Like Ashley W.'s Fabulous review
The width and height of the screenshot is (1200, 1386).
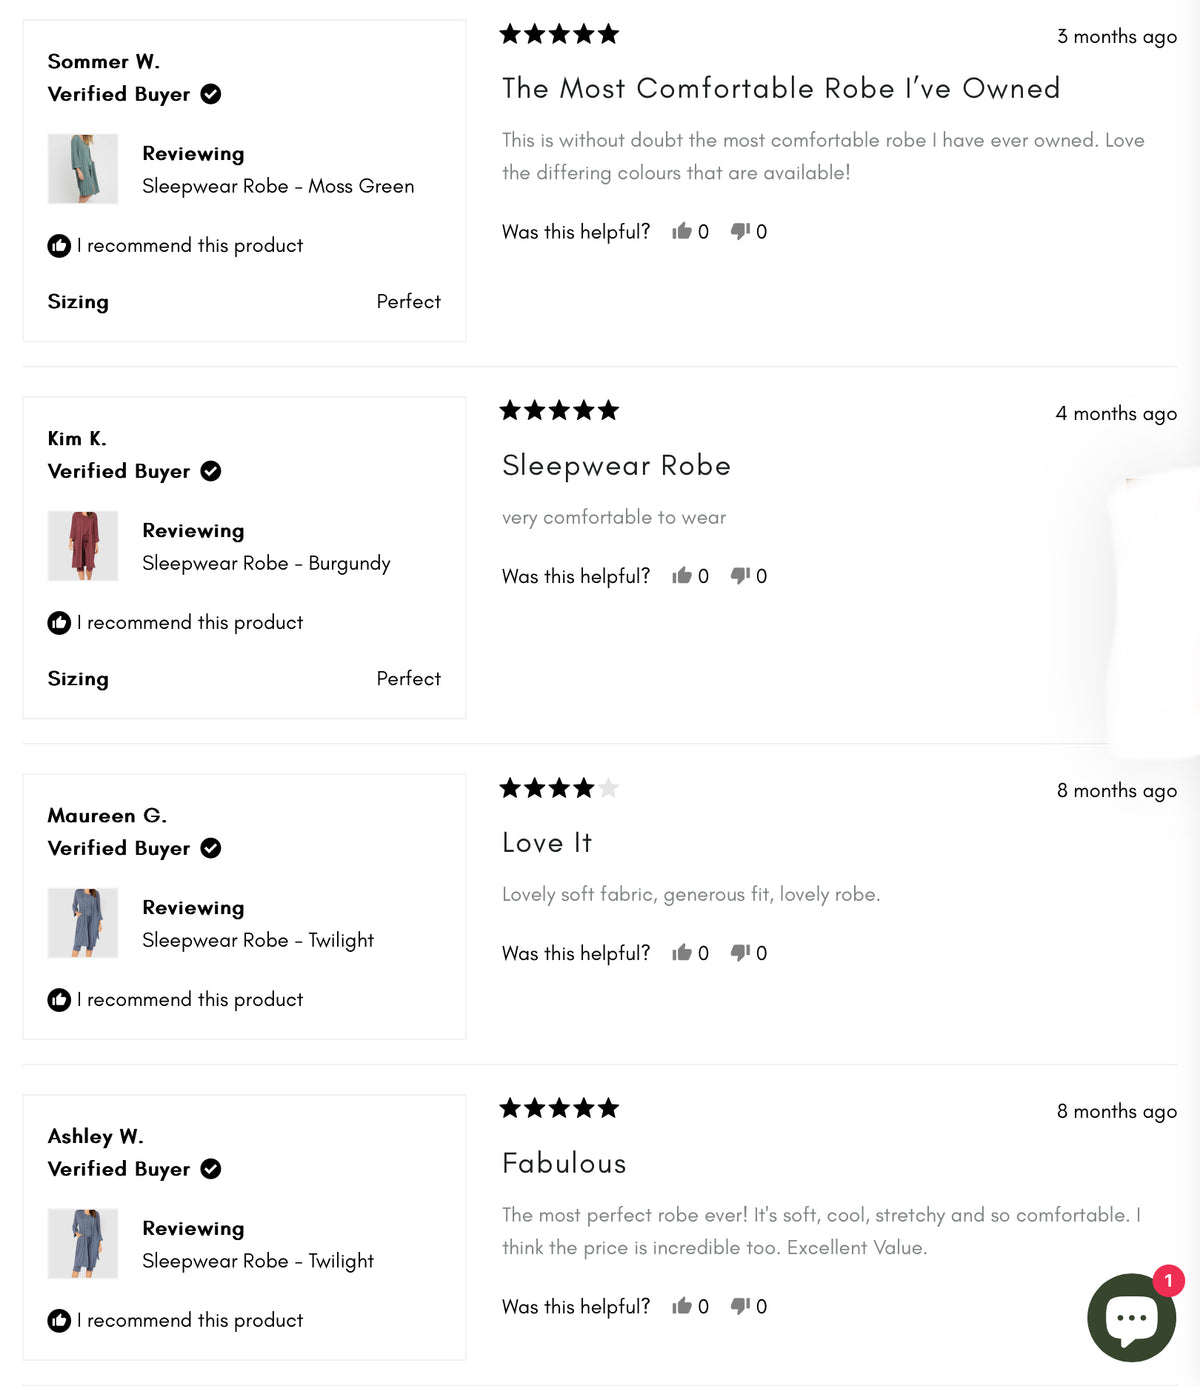click(x=682, y=1306)
